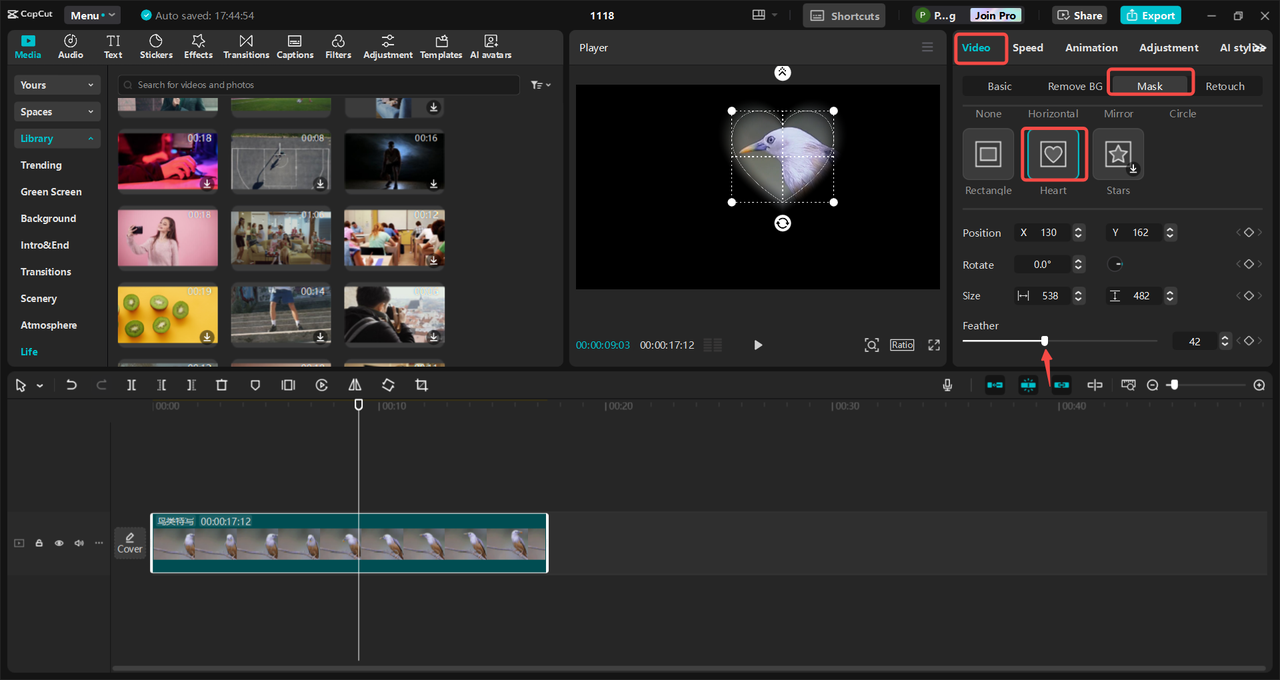The height and width of the screenshot is (680, 1280).
Task: Open the Adjustment panel in top toolbar
Action: click(x=388, y=46)
